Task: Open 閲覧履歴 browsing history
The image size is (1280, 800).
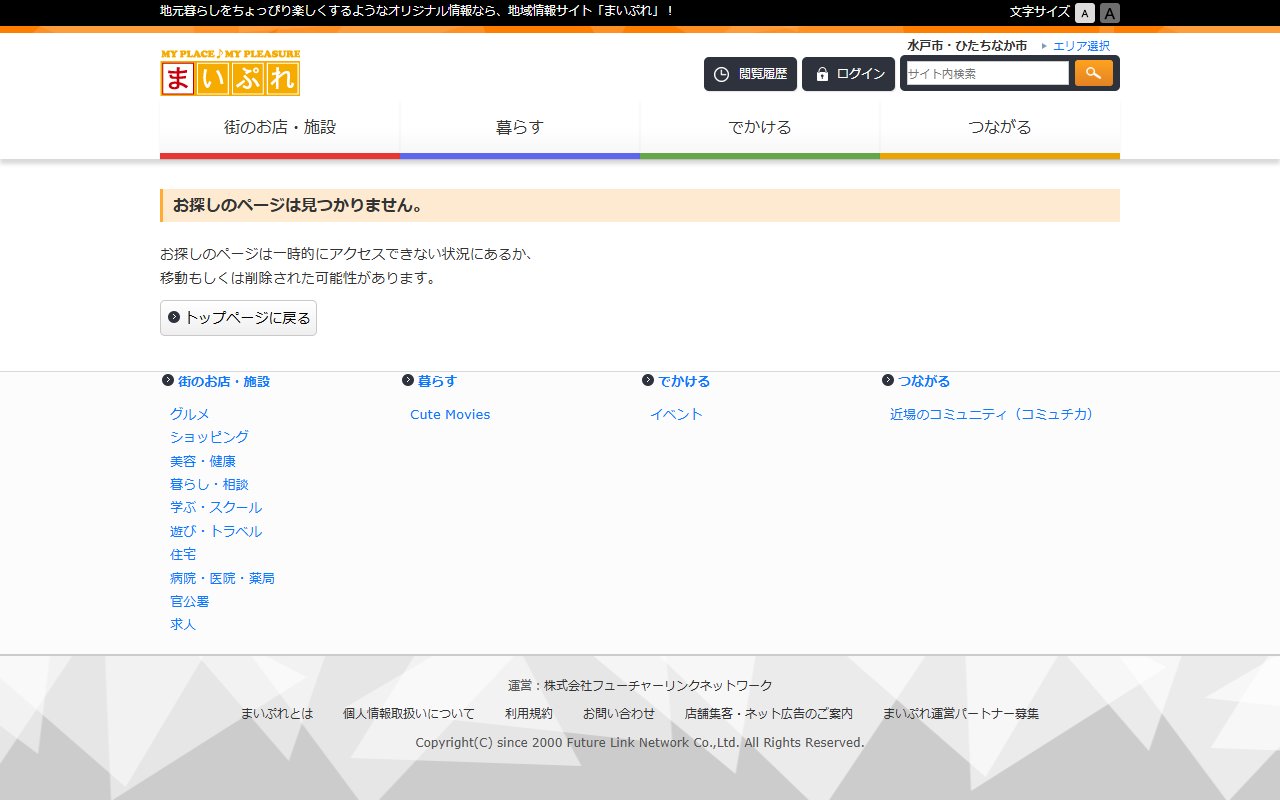Action: [x=750, y=74]
